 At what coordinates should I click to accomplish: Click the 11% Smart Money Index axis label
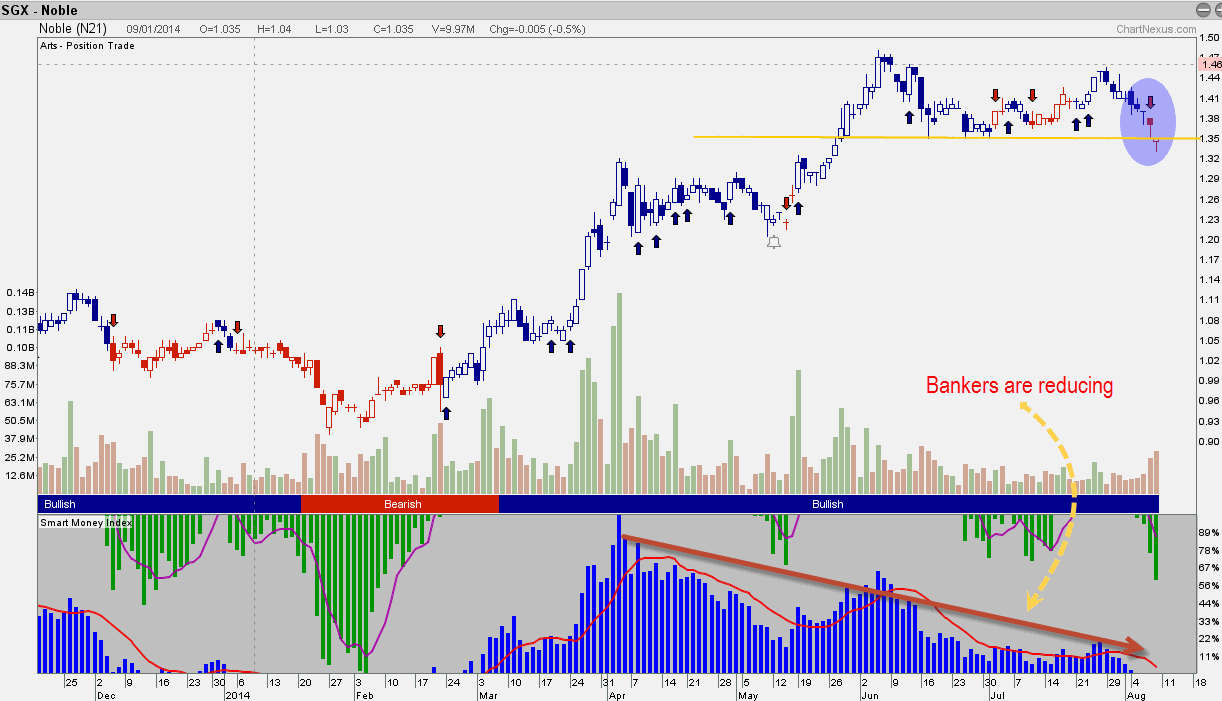(x=1207, y=656)
